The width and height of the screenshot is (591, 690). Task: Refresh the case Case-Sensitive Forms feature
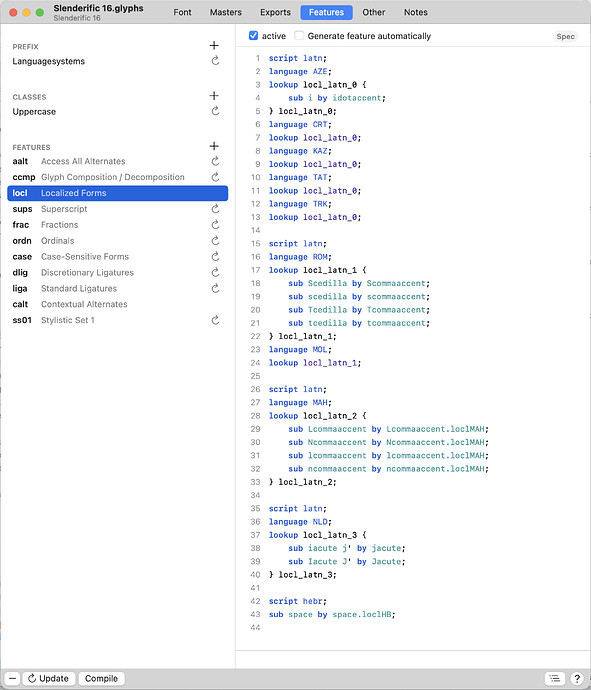pyautogui.click(x=215, y=256)
